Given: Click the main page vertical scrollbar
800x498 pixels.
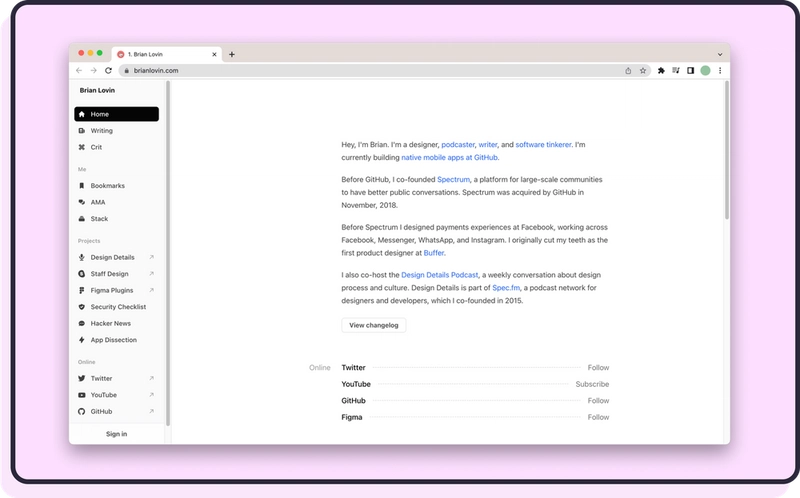Looking at the screenshot, I should pyautogui.click(x=727, y=150).
